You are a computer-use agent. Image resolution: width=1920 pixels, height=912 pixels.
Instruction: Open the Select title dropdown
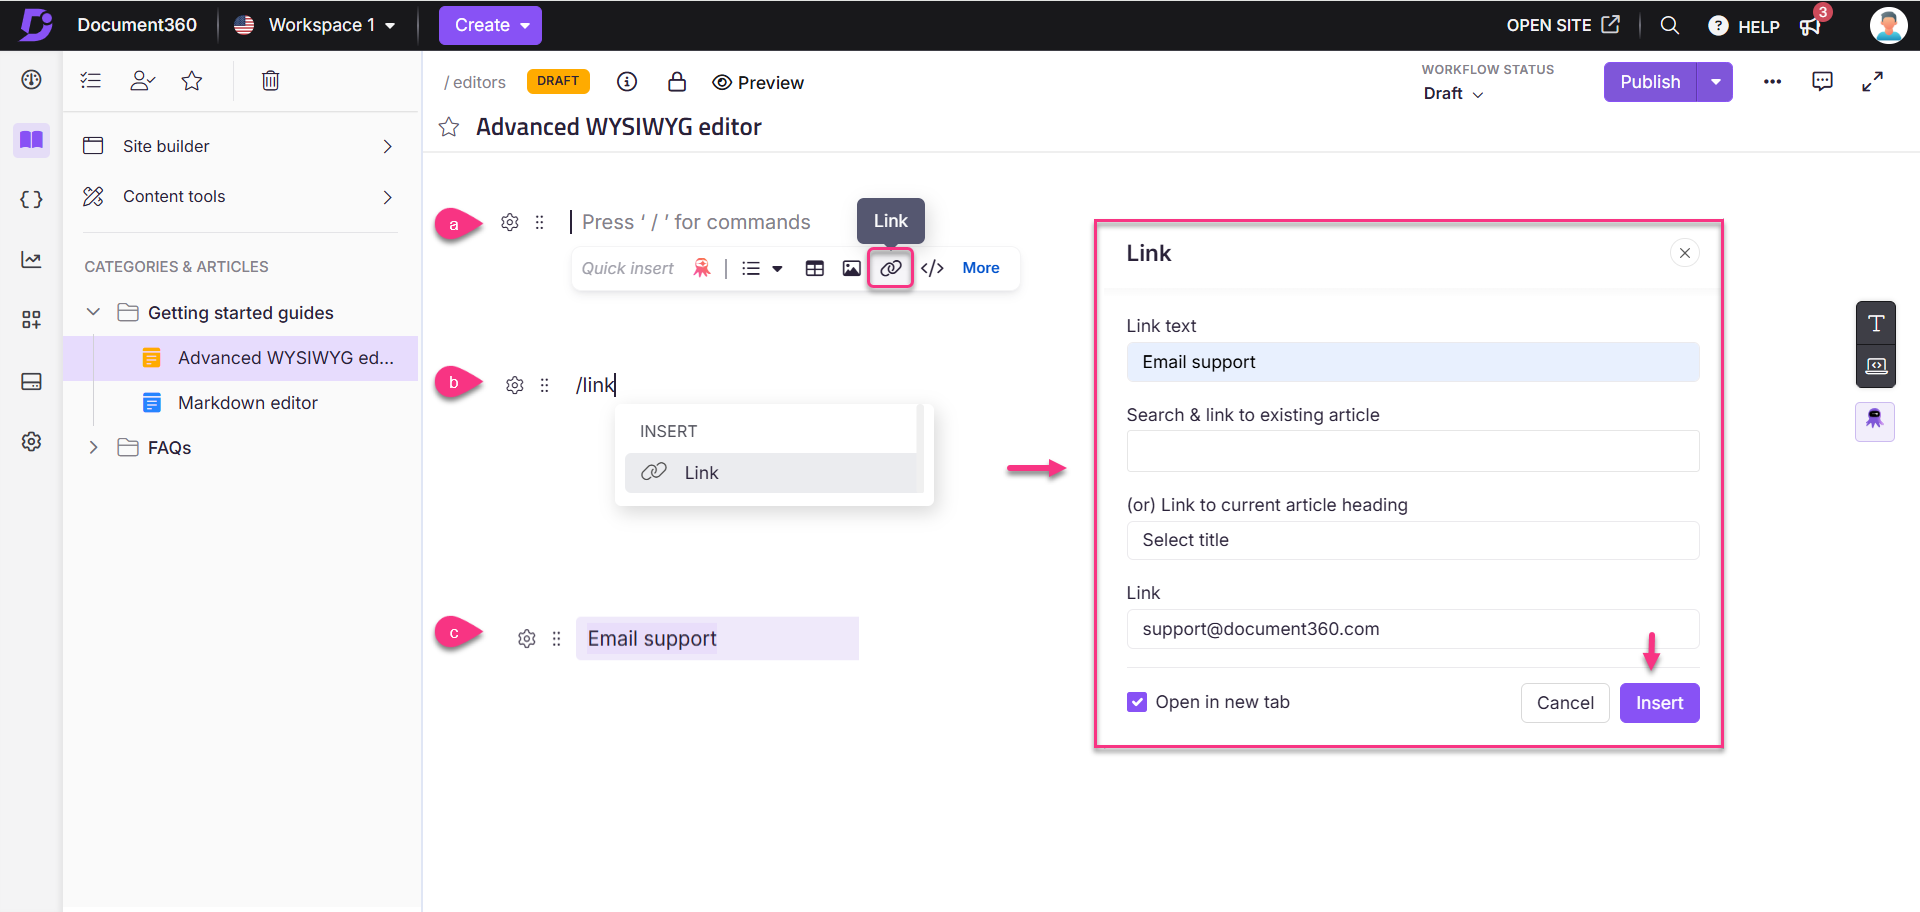[x=1413, y=540]
